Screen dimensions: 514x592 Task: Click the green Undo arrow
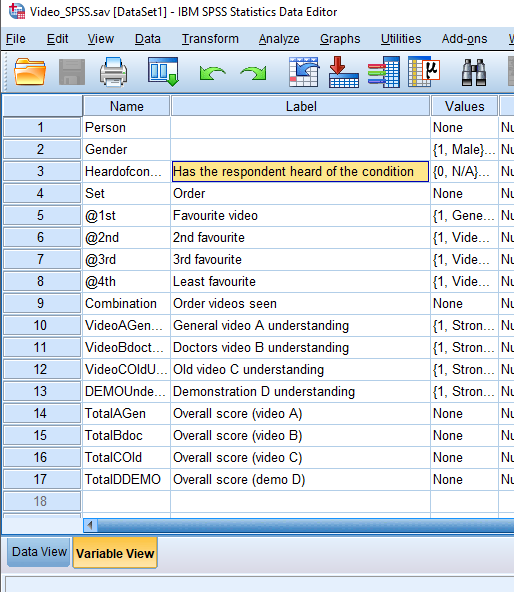213,73
